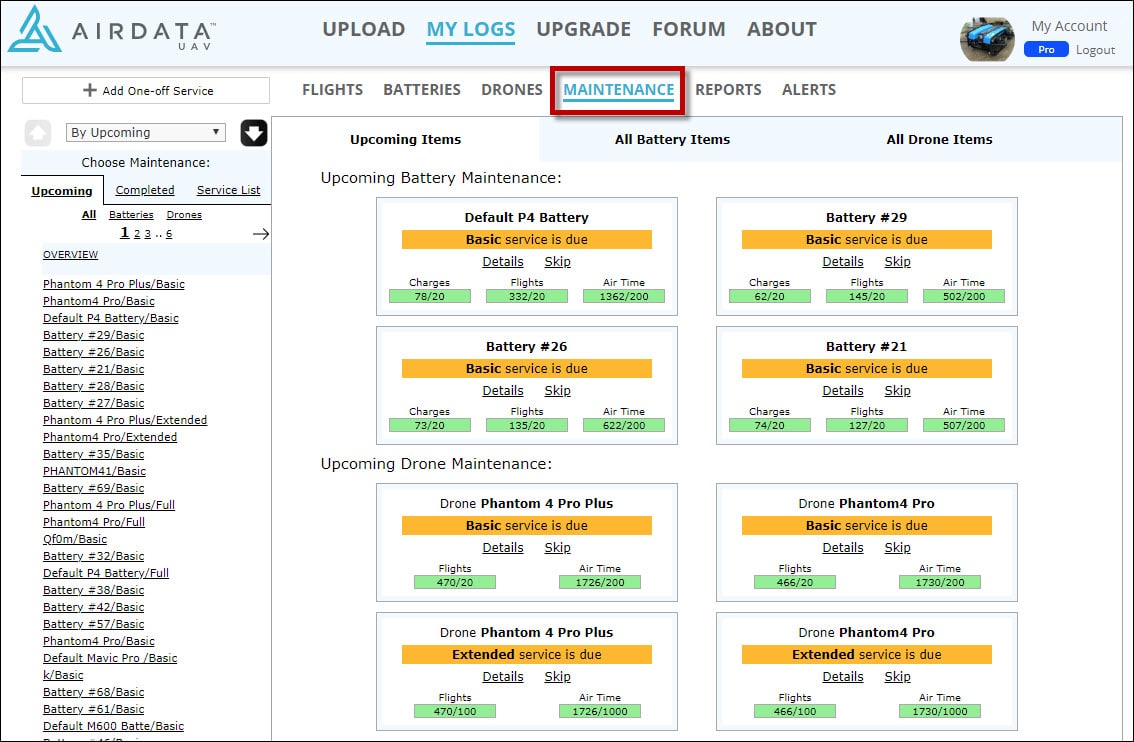Go to sidebar page 6

click(169, 234)
